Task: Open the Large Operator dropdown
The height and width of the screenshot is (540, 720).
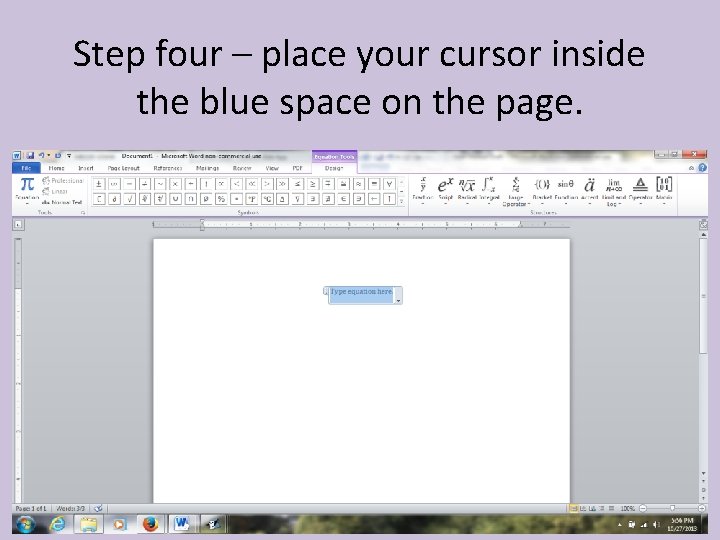Action: point(516,192)
